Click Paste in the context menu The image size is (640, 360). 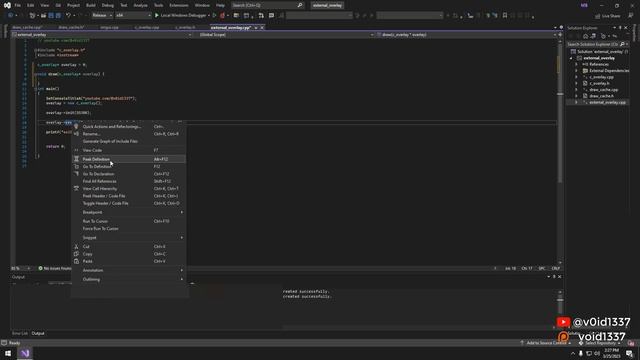(128, 261)
